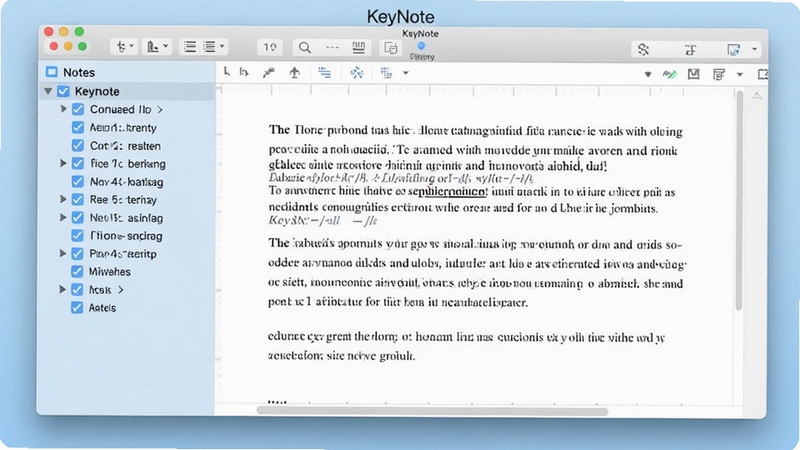Select the "Nov44-batlsag" row label
This screenshot has height=450, width=800.
click(x=127, y=182)
